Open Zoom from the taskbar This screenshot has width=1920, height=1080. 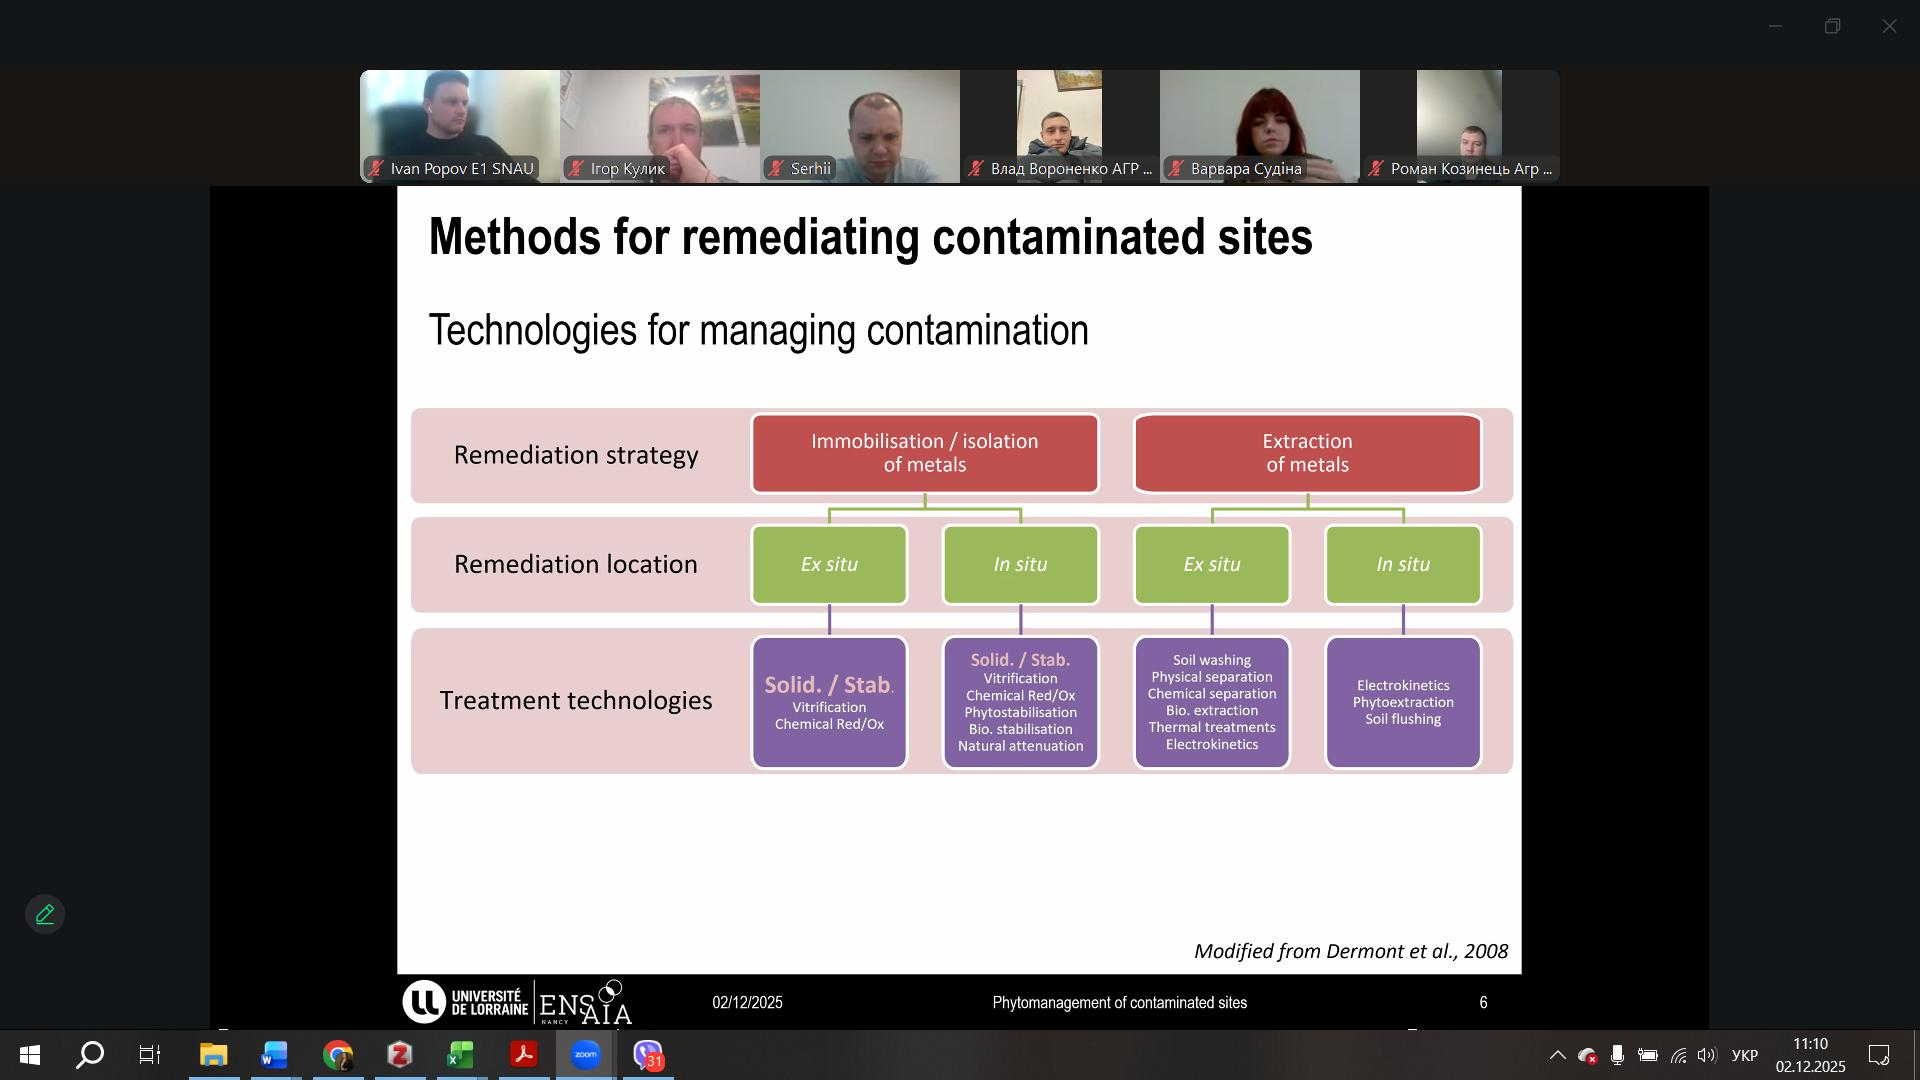(586, 1055)
